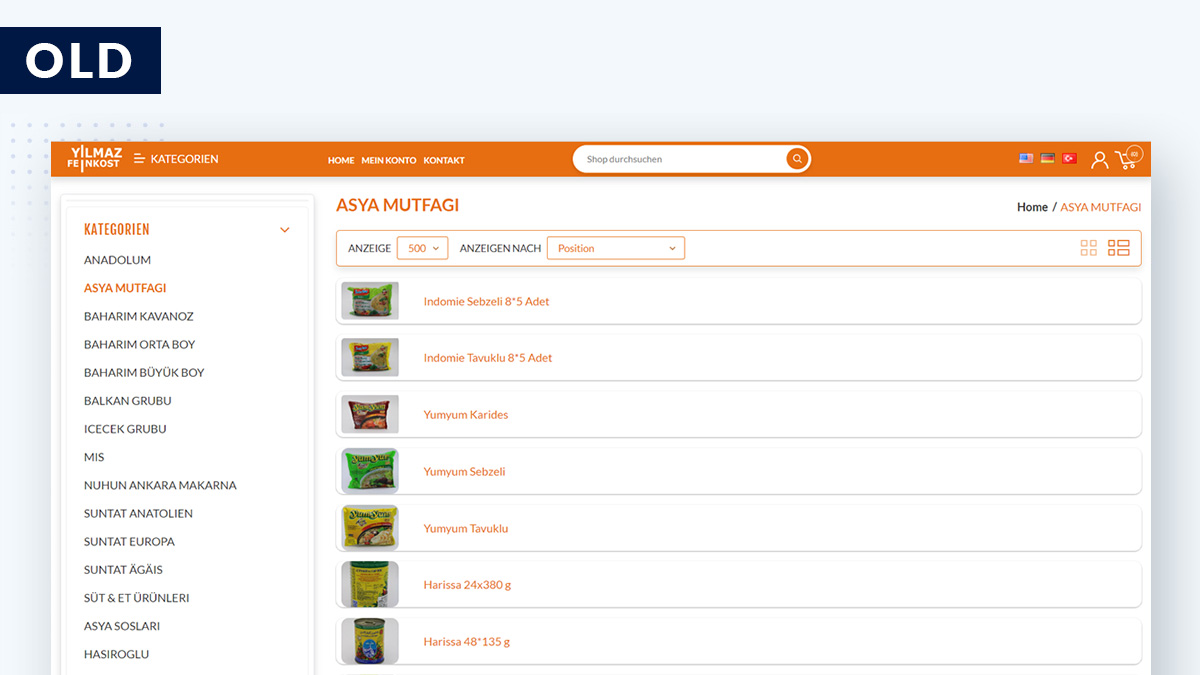The height and width of the screenshot is (675, 1200).
Task: Switch language with the US flag
Action: (1026, 158)
